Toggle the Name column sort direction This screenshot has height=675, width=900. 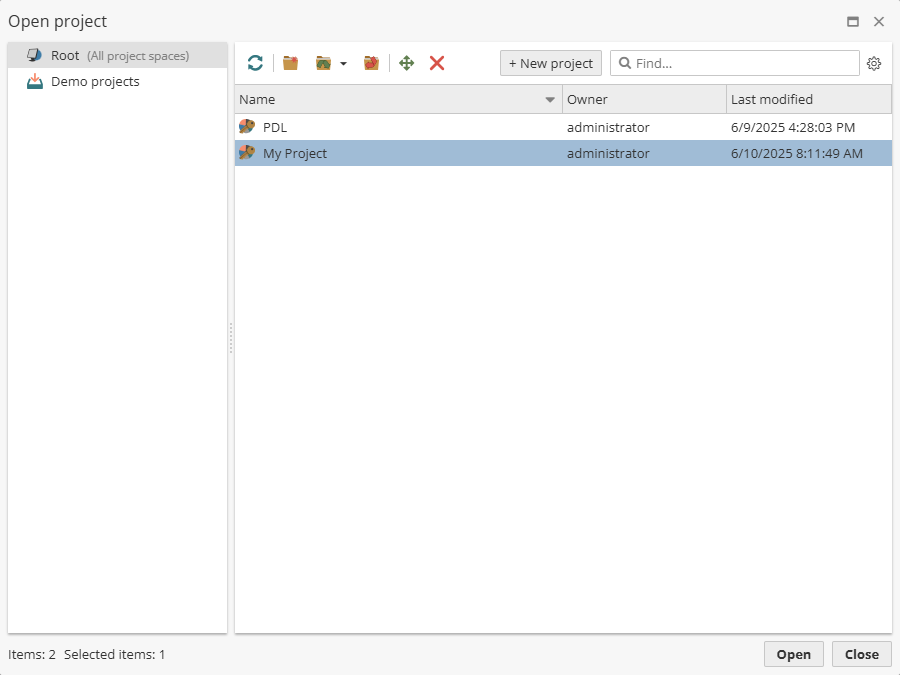click(x=550, y=99)
